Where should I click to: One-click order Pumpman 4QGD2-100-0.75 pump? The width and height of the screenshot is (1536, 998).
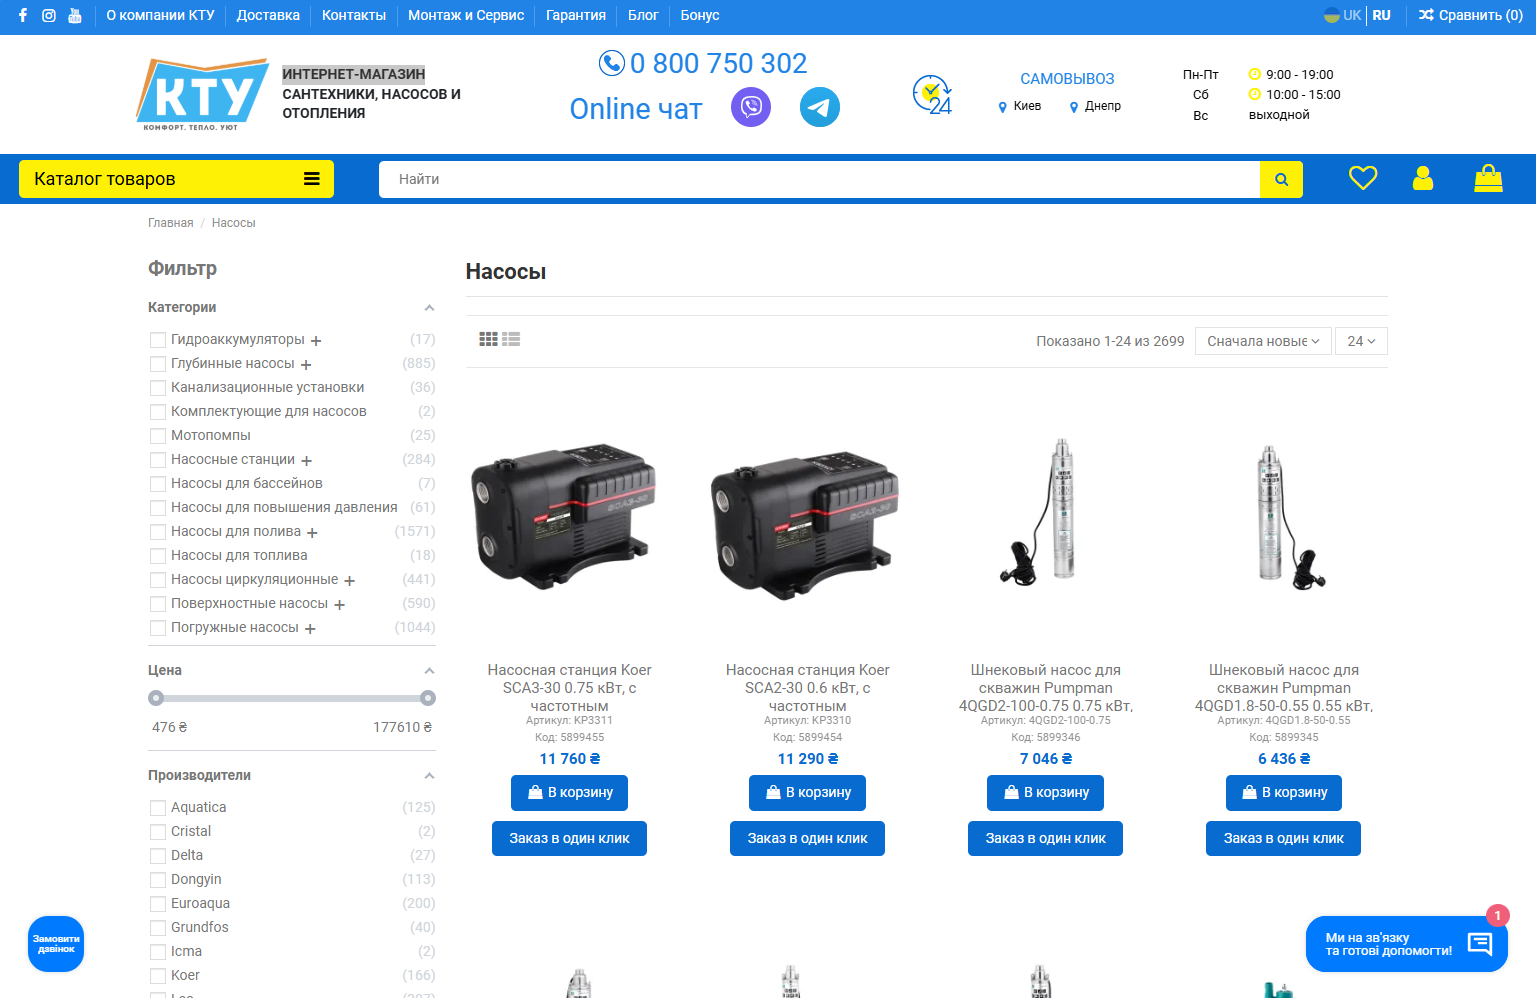[x=1045, y=838]
